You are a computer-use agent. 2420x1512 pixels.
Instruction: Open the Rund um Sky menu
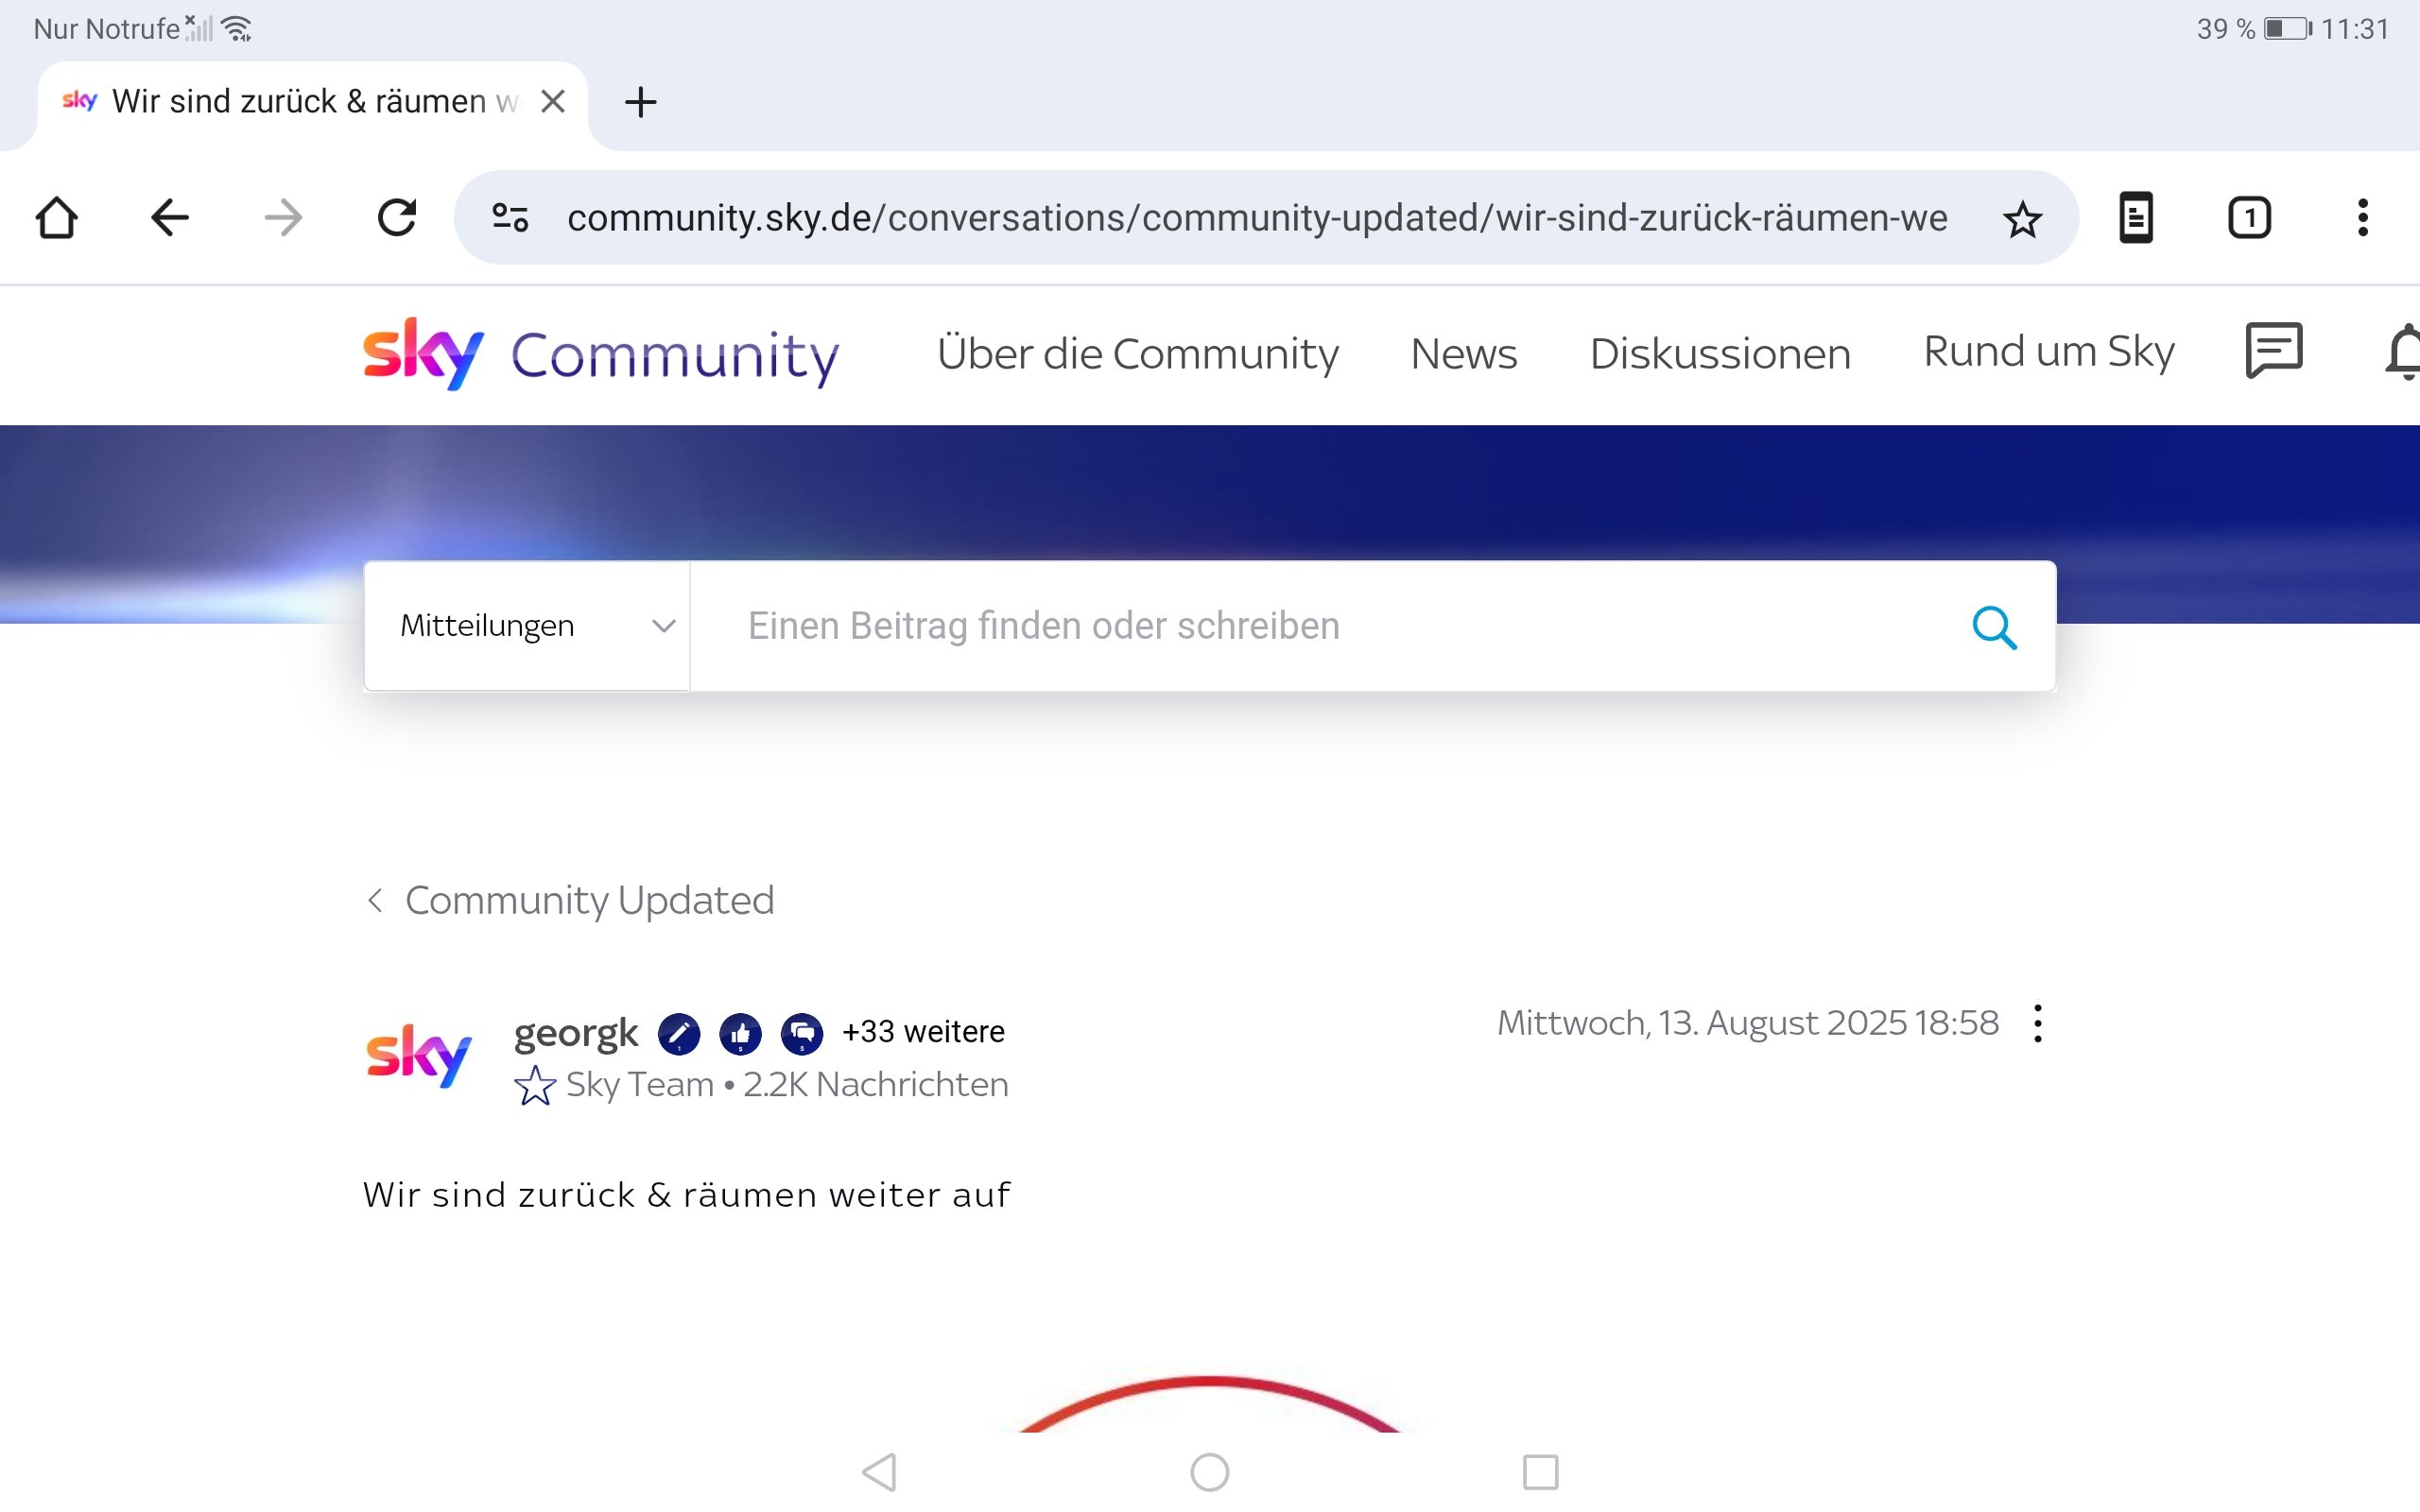coord(2049,352)
